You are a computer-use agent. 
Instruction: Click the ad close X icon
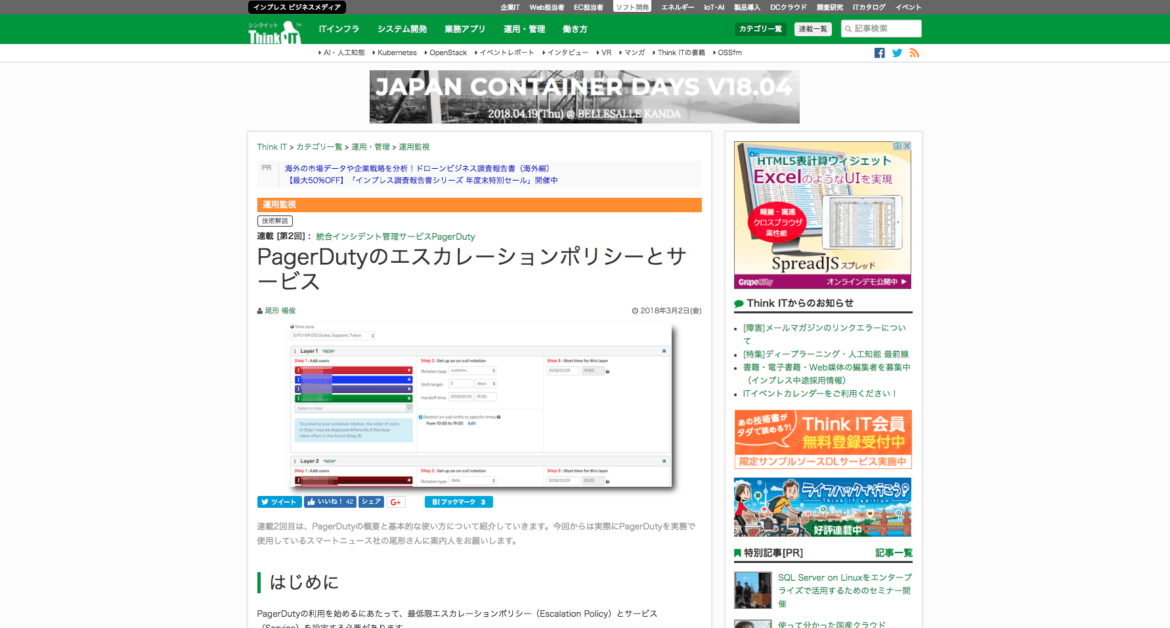[x=907, y=146]
